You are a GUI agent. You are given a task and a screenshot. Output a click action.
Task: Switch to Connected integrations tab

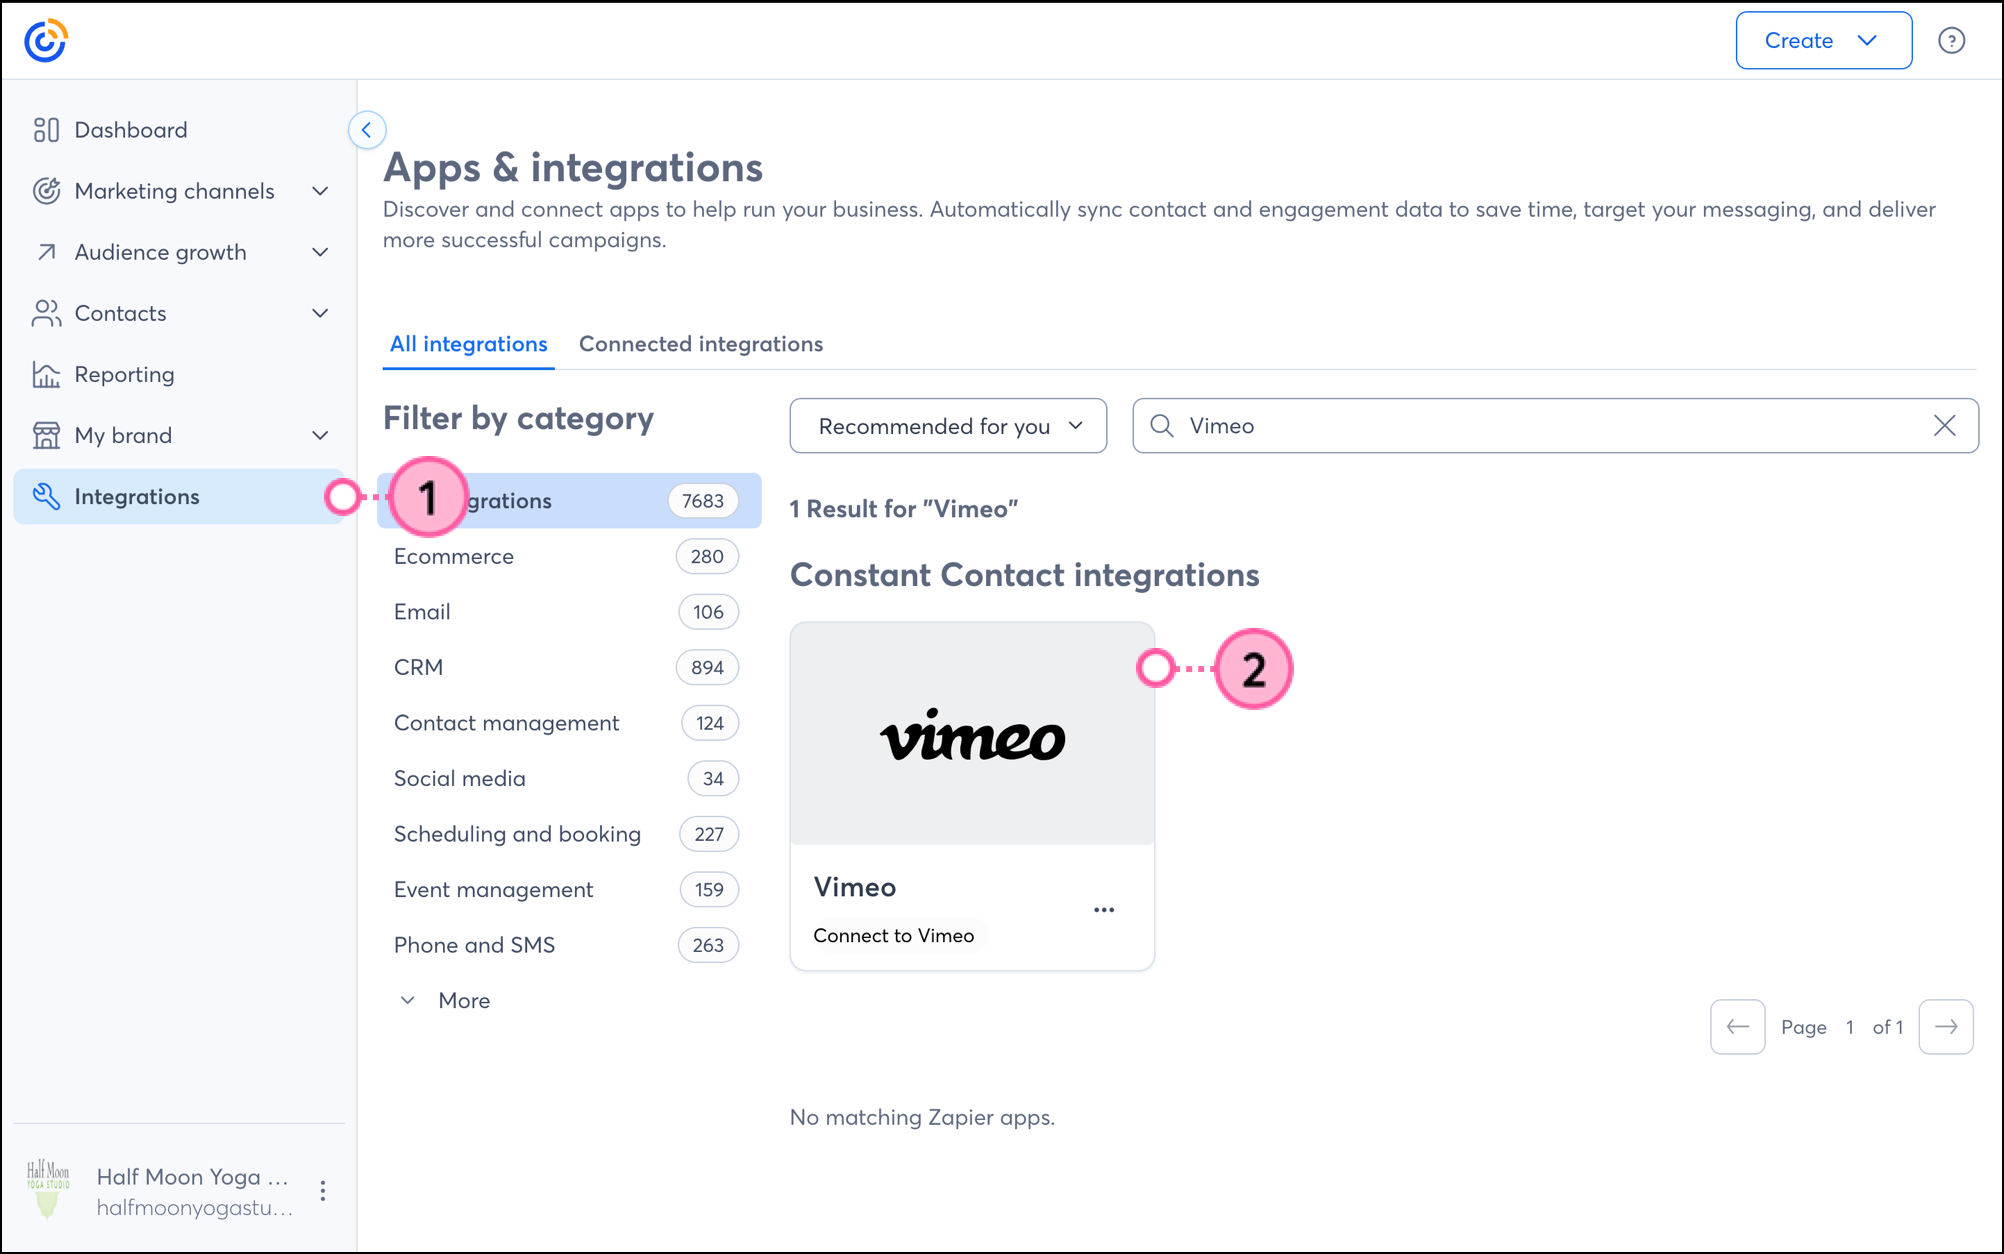point(701,344)
